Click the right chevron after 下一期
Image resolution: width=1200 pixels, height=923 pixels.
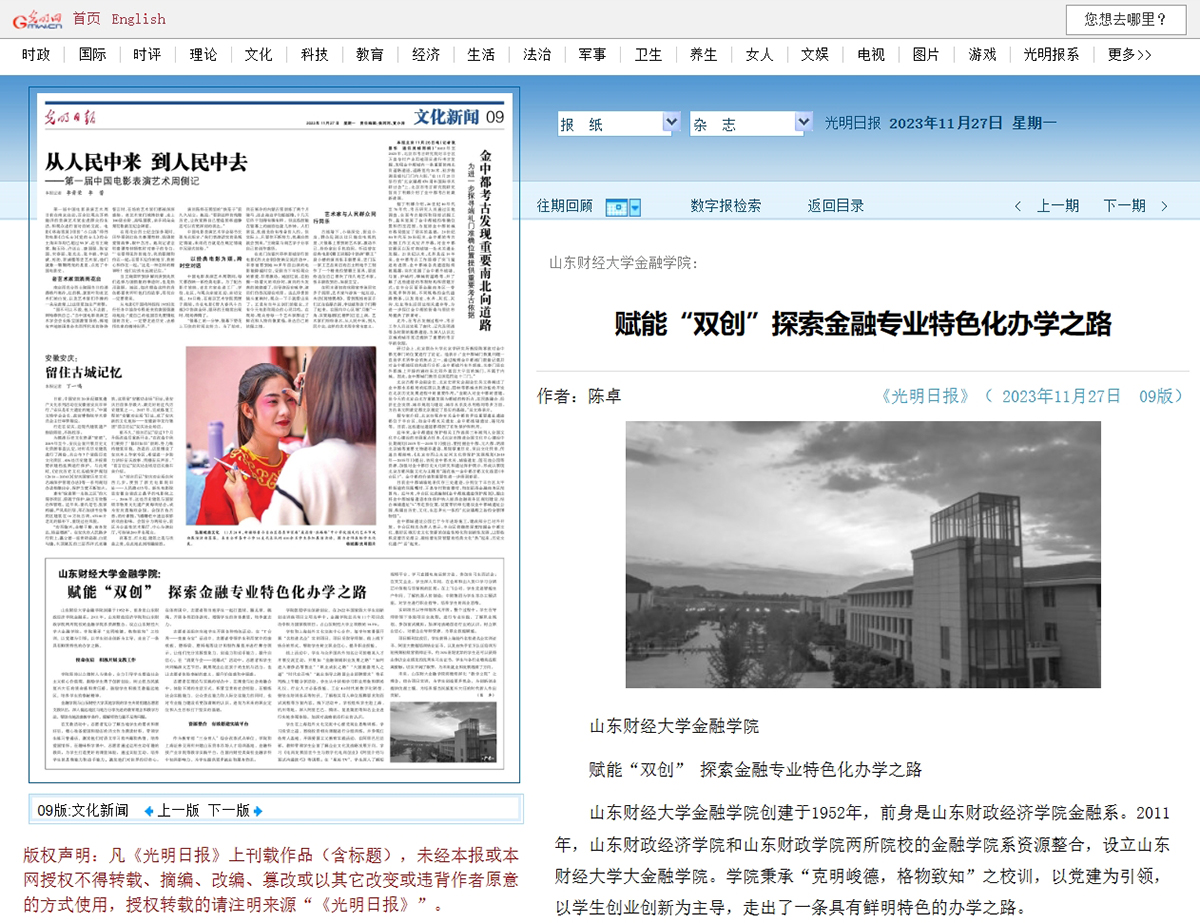tap(1164, 206)
